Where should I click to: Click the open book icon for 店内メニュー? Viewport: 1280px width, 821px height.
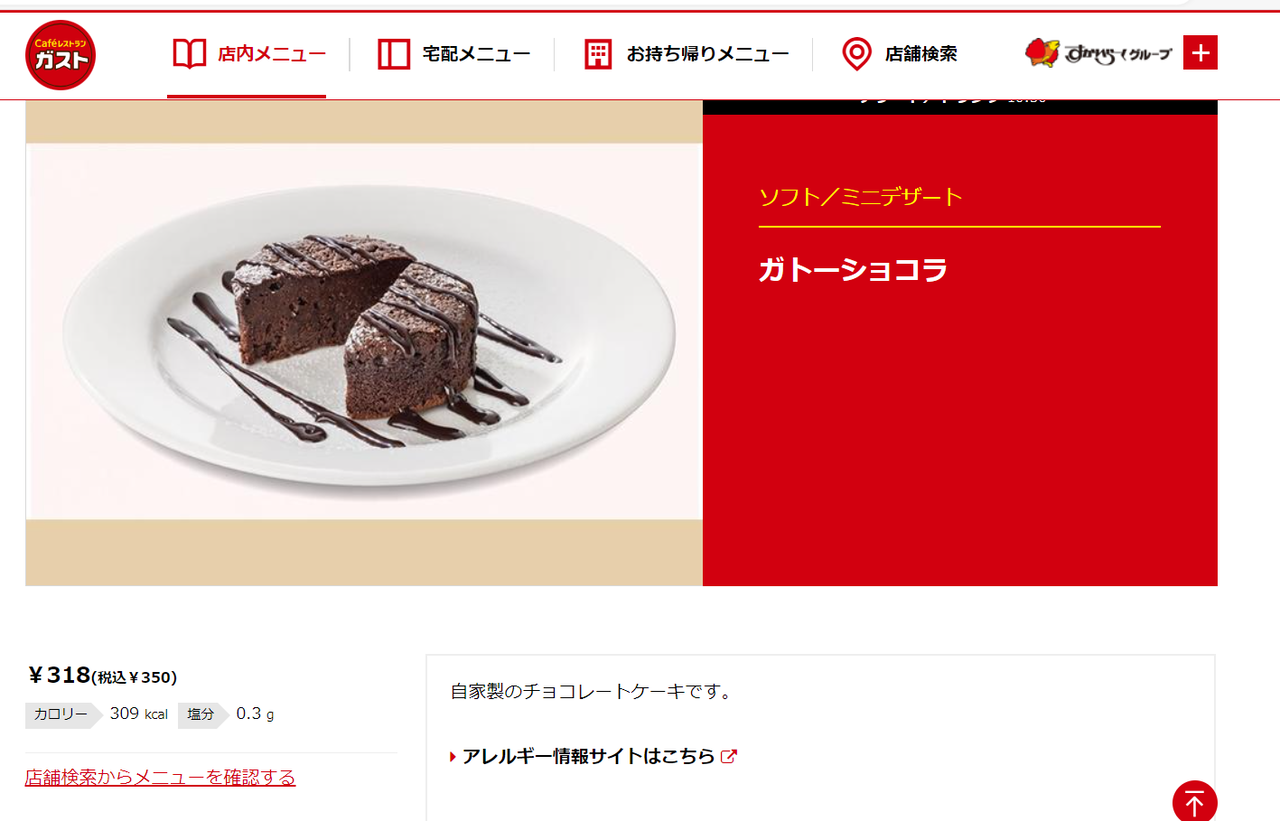[x=190, y=54]
